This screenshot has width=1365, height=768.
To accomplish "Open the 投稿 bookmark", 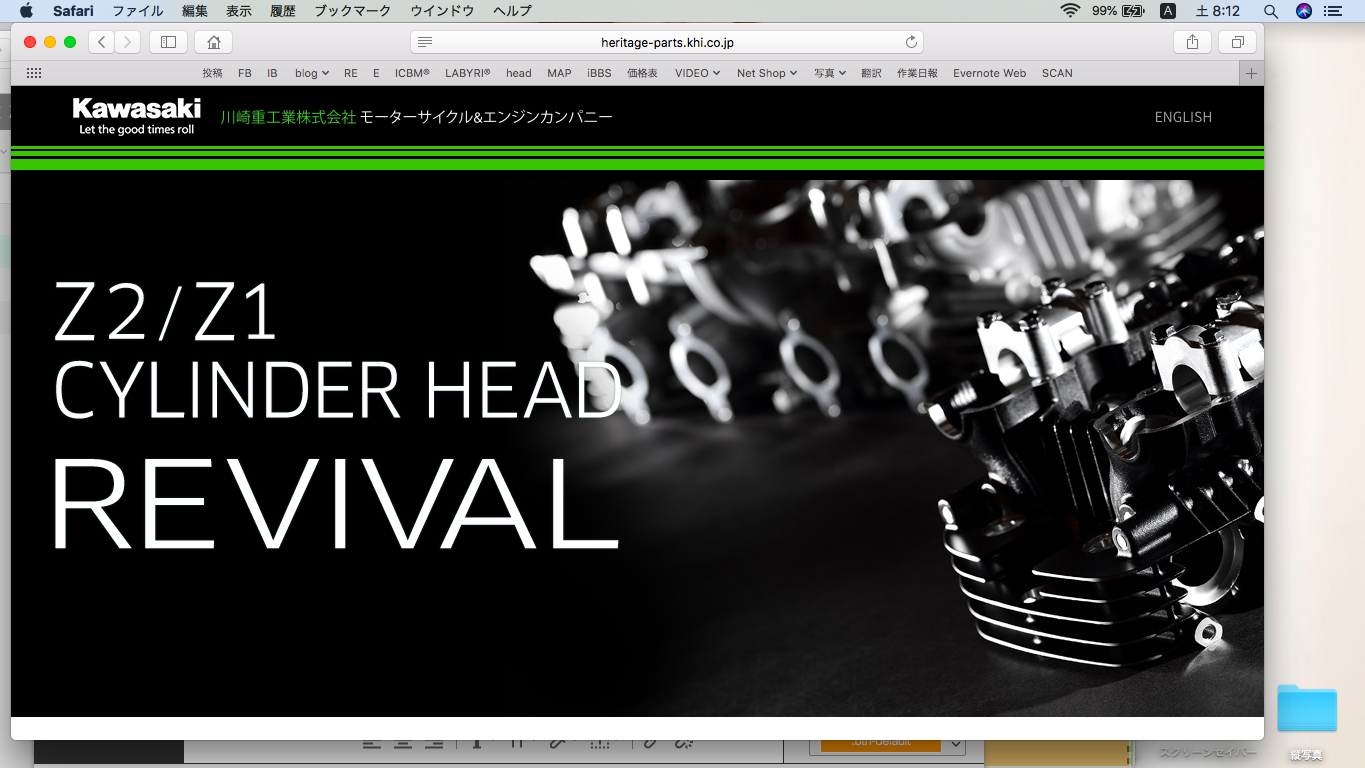I will (x=212, y=73).
